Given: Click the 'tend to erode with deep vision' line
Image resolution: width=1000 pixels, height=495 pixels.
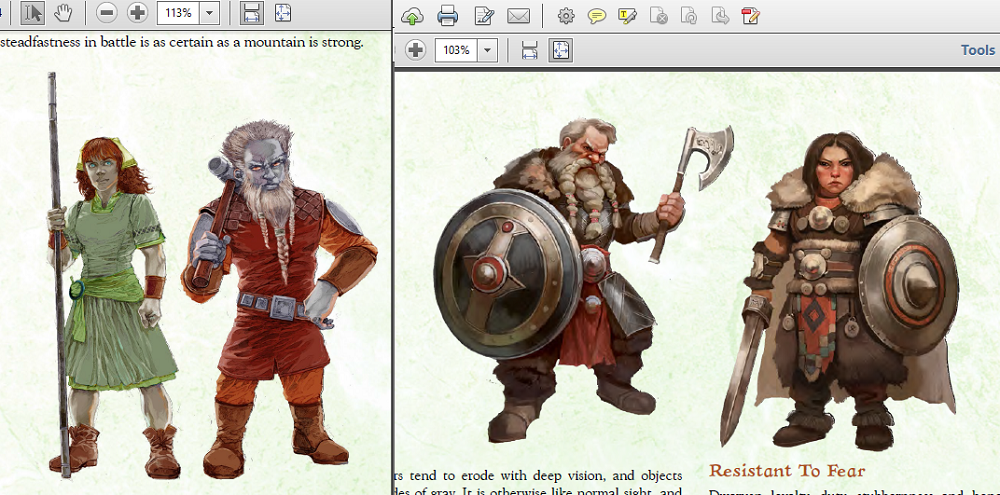Looking at the screenshot, I should pos(539,476).
